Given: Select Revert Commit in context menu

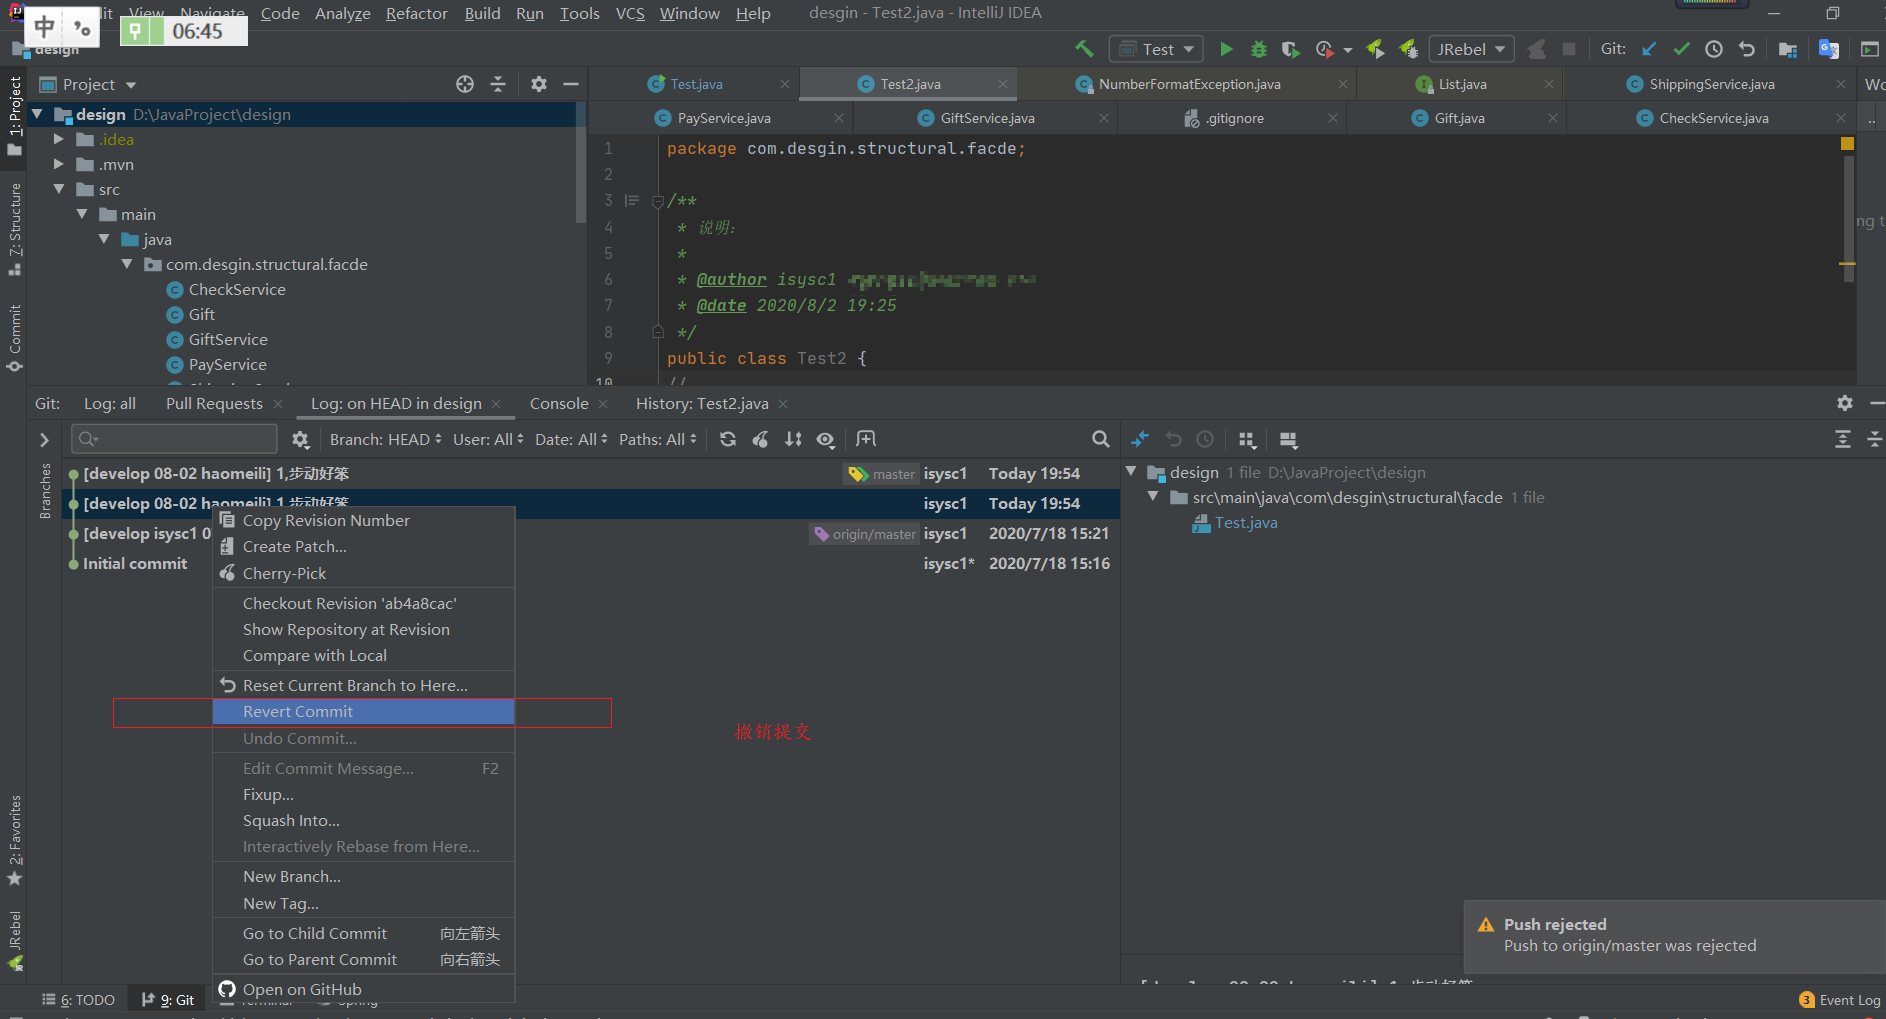Looking at the screenshot, I should point(298,711).
